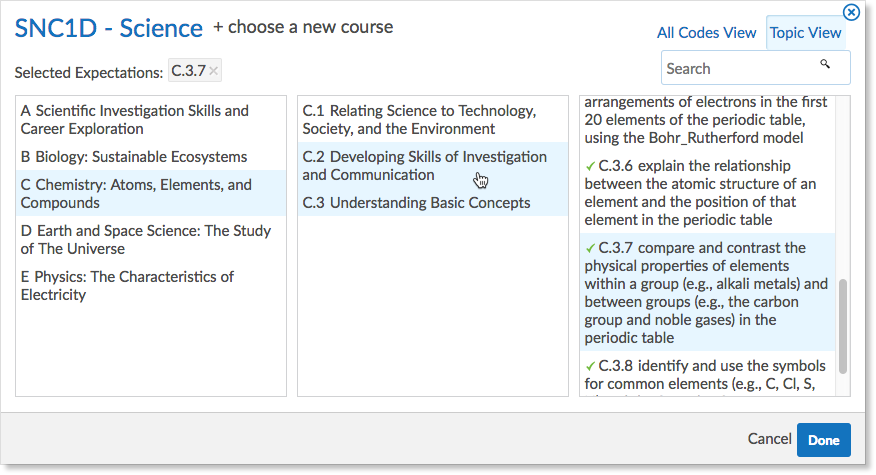This screenshot has width=876, height=475.
Task: Click the expectations list scrollbar thumb
Action: coord(842,326)
